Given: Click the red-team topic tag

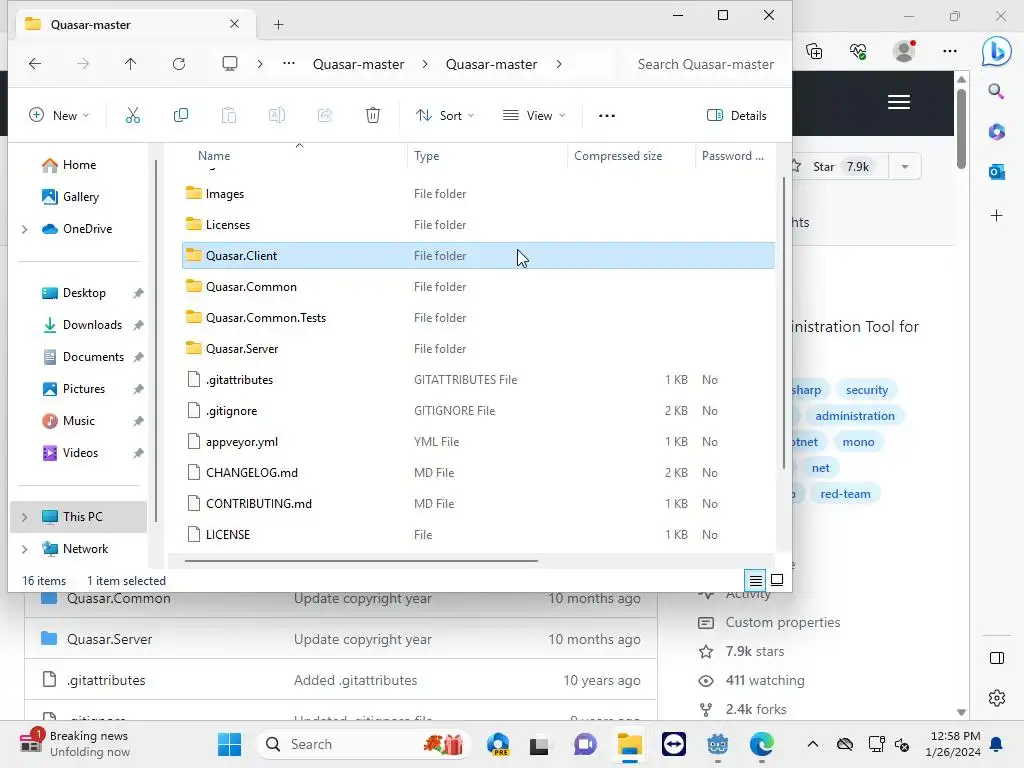Looking at the screenshot, I should click(845, 494).
